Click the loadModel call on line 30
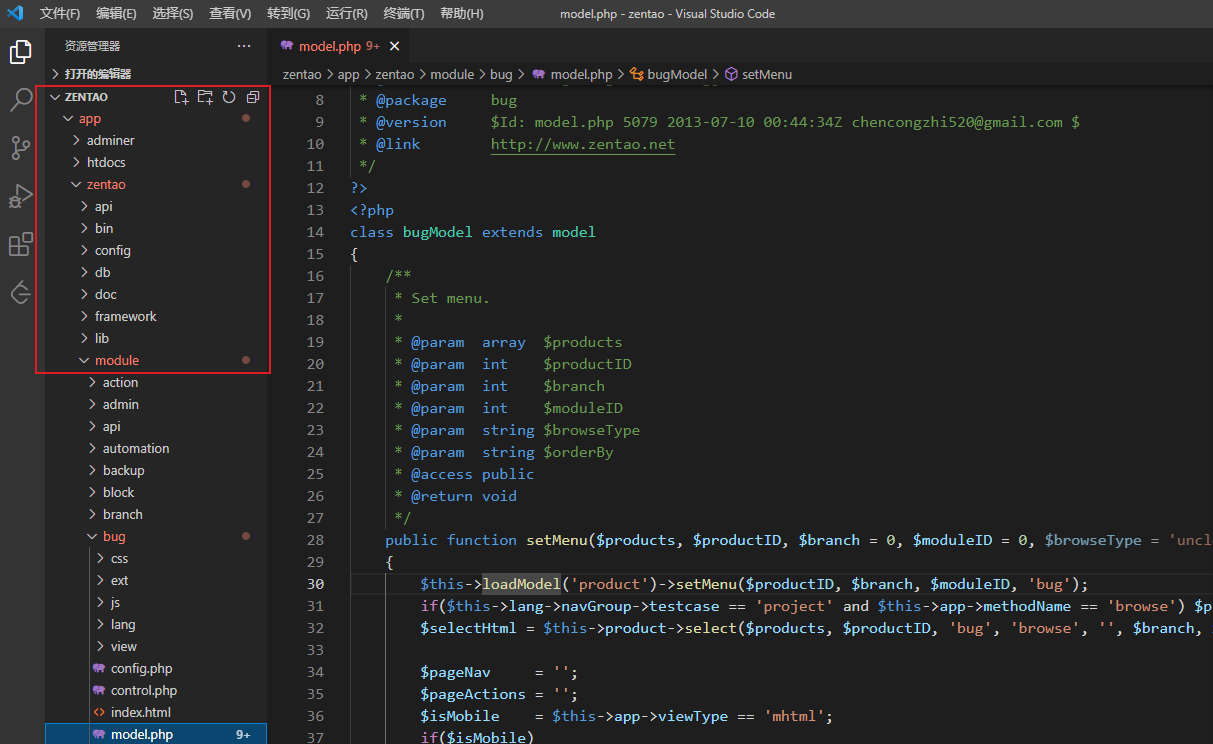This screenshot has width=1213, height=744. pyautogui.click(x=522, y=584)
